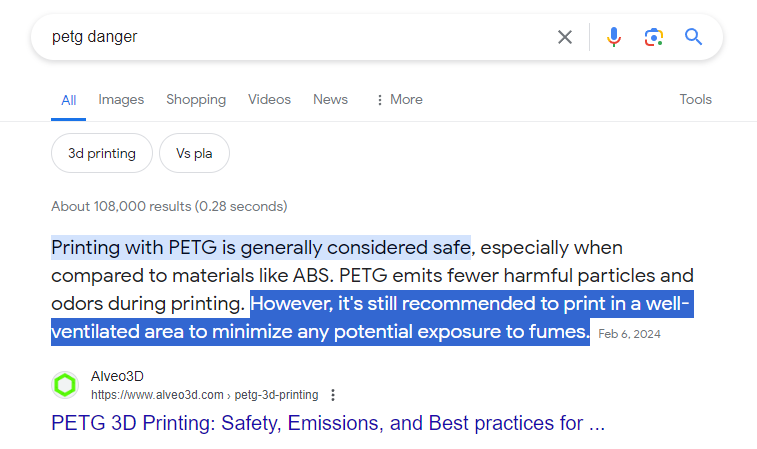The image size is (757, 449).
Task: Click the blue magnifier search icon
Action: (x=694, y=37)
